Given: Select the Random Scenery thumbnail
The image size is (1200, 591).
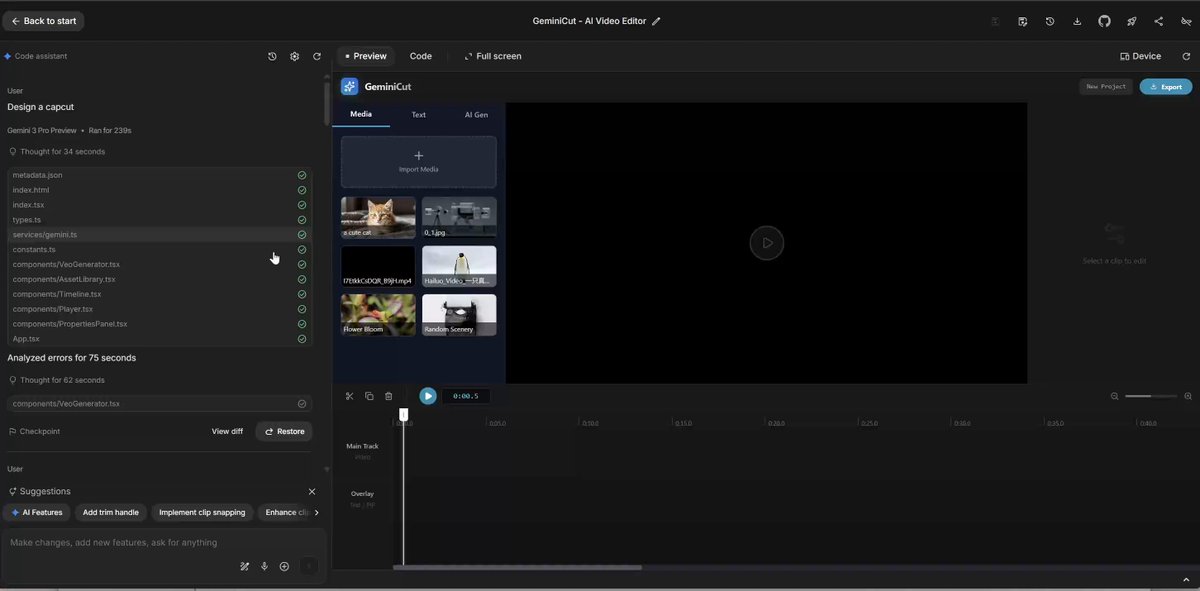Looking at the screenshot, I should pyautogui.click(x=459, y=315).
